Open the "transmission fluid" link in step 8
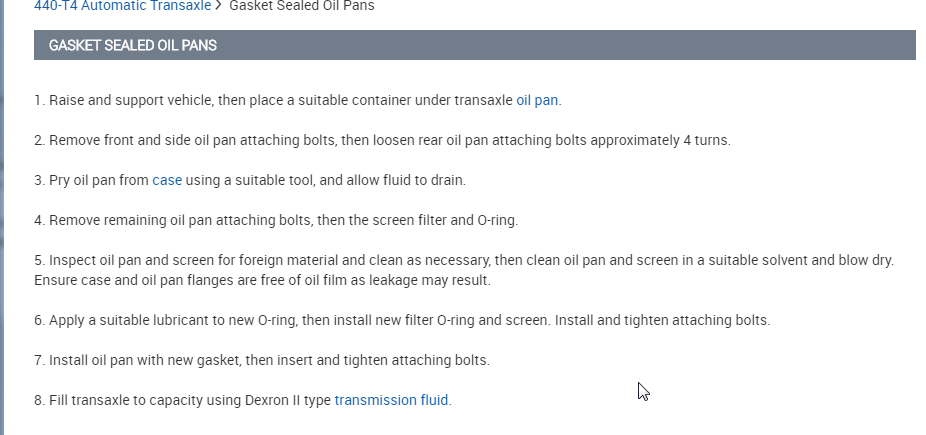The image size is (926, 435). pyautogui.click(x=391, y=400)
